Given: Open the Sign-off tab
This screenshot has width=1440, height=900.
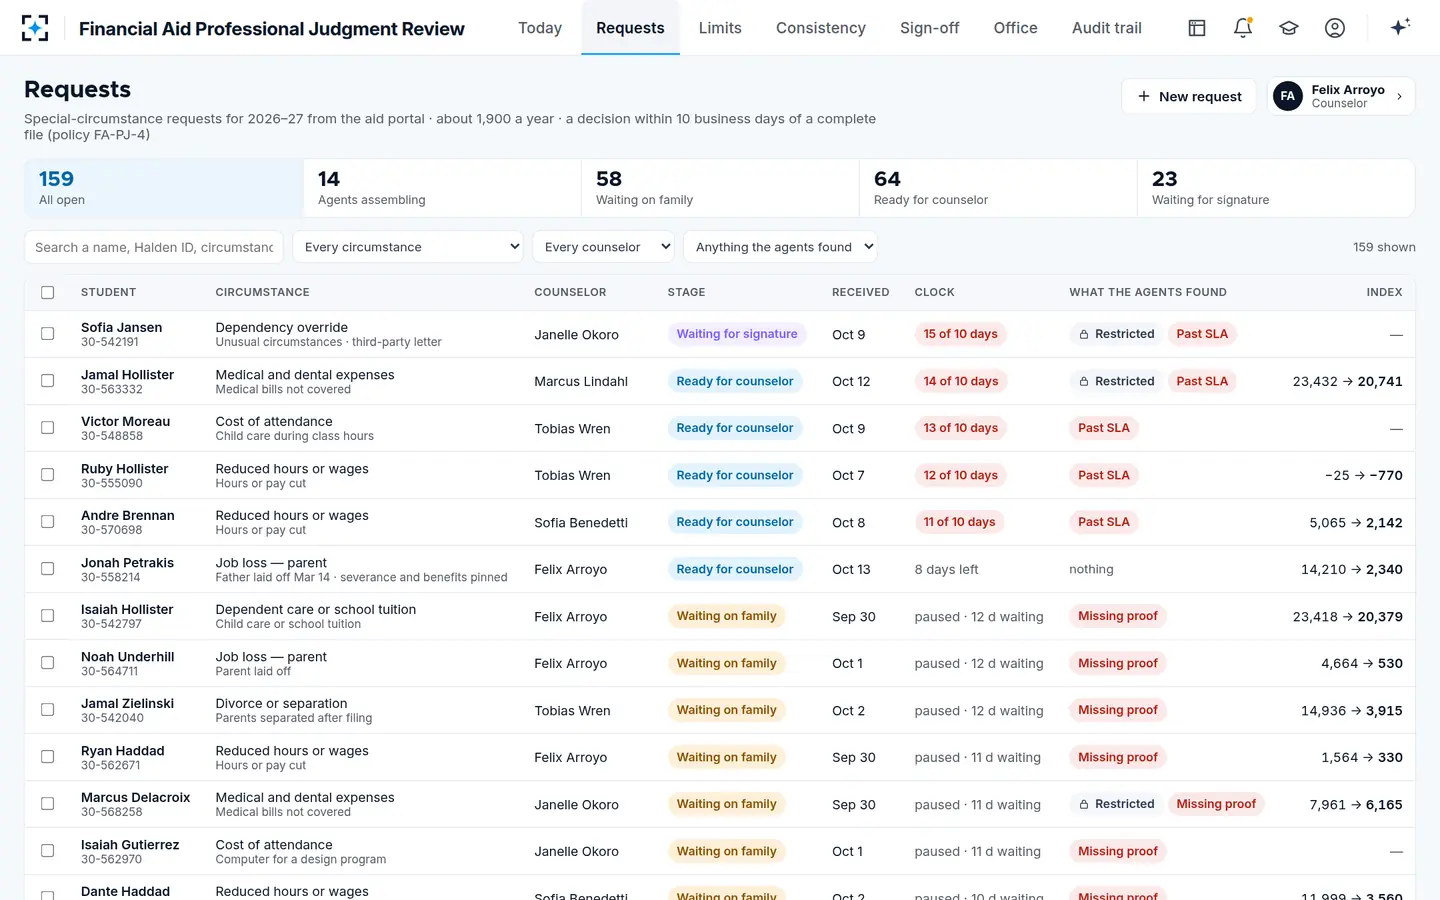Looking at the screenshot, I should click(x=930, y=28).
